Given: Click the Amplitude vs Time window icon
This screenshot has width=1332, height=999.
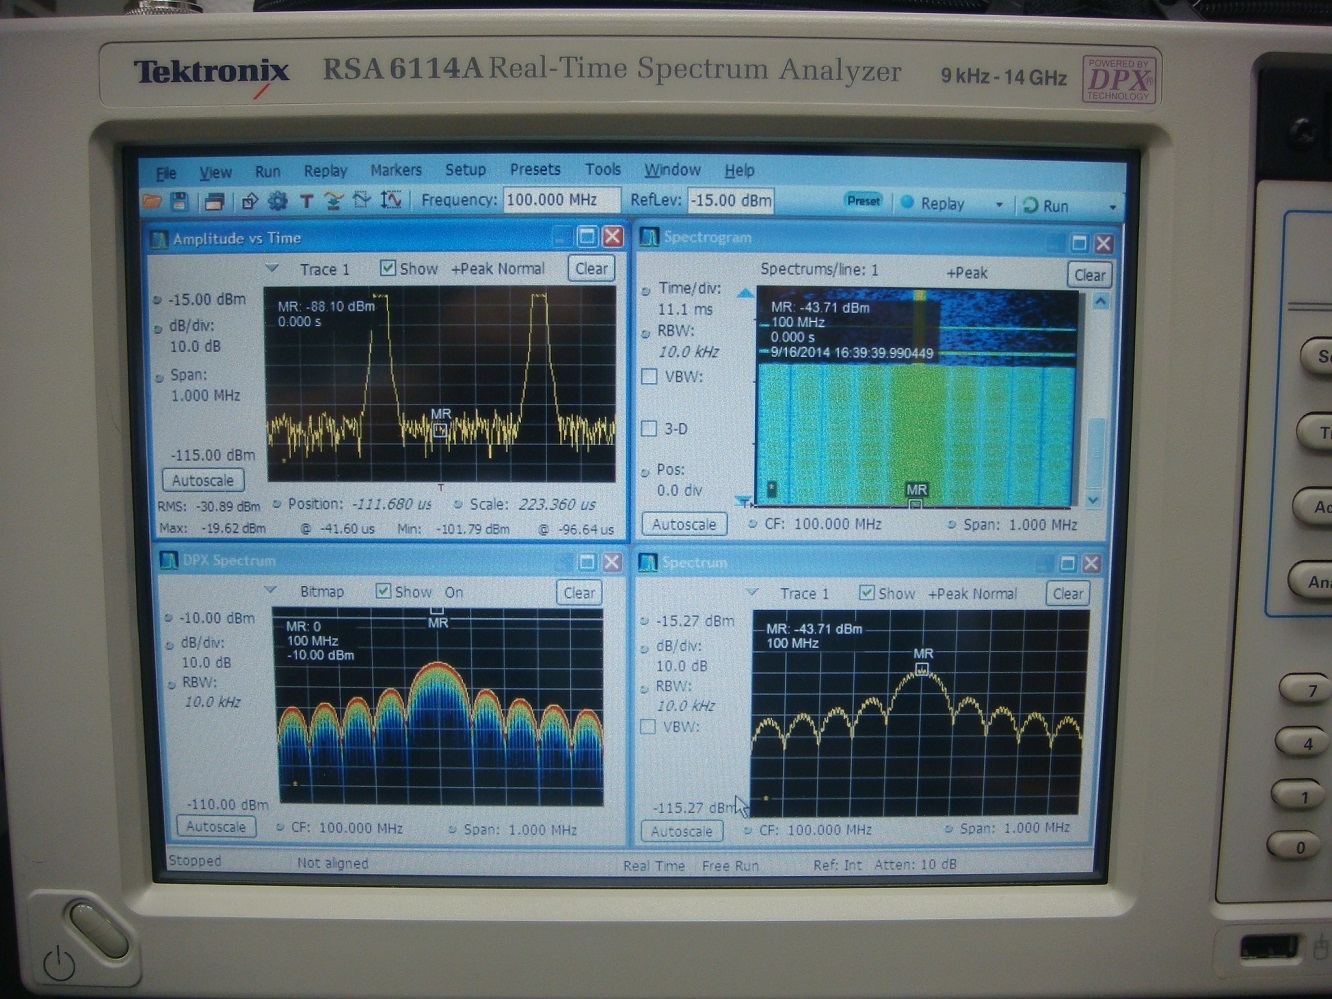Looking at the screenshot, I should (159, 239).
